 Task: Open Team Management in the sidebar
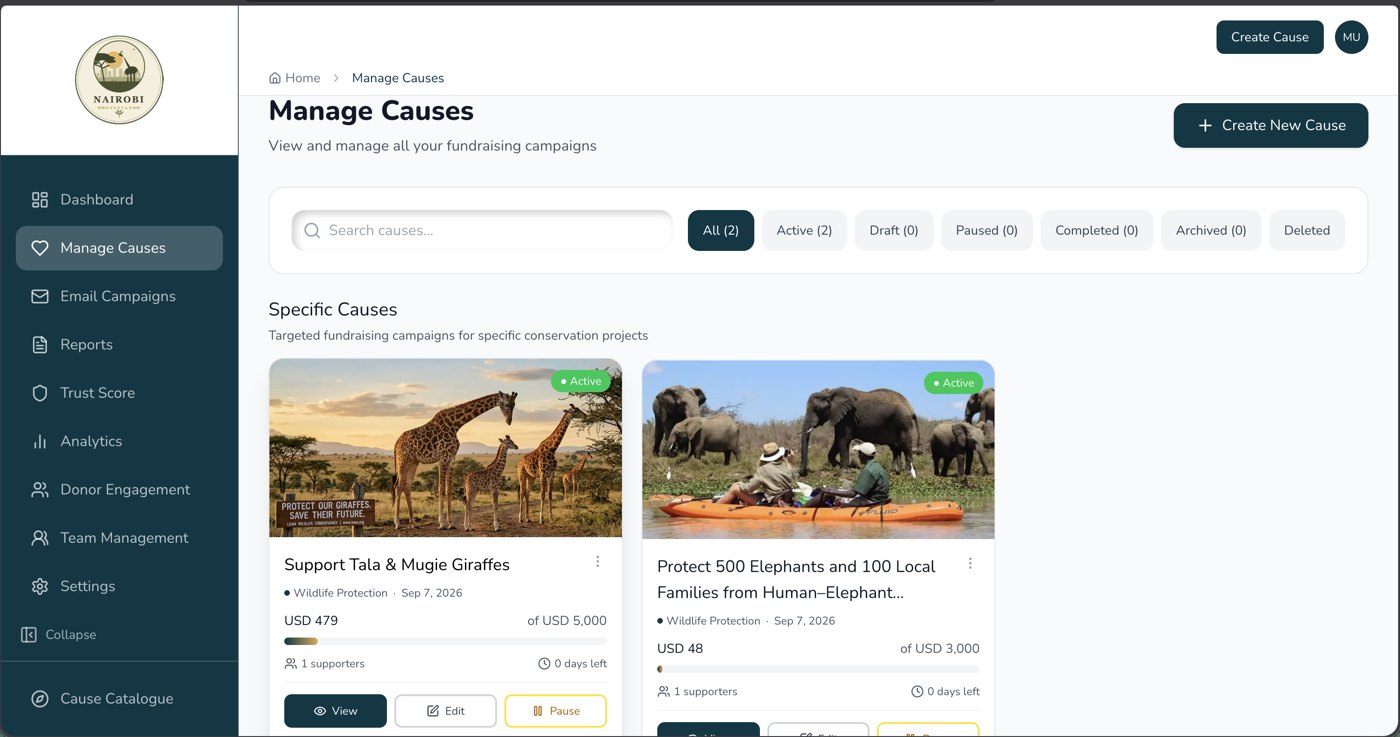point(119,538)
